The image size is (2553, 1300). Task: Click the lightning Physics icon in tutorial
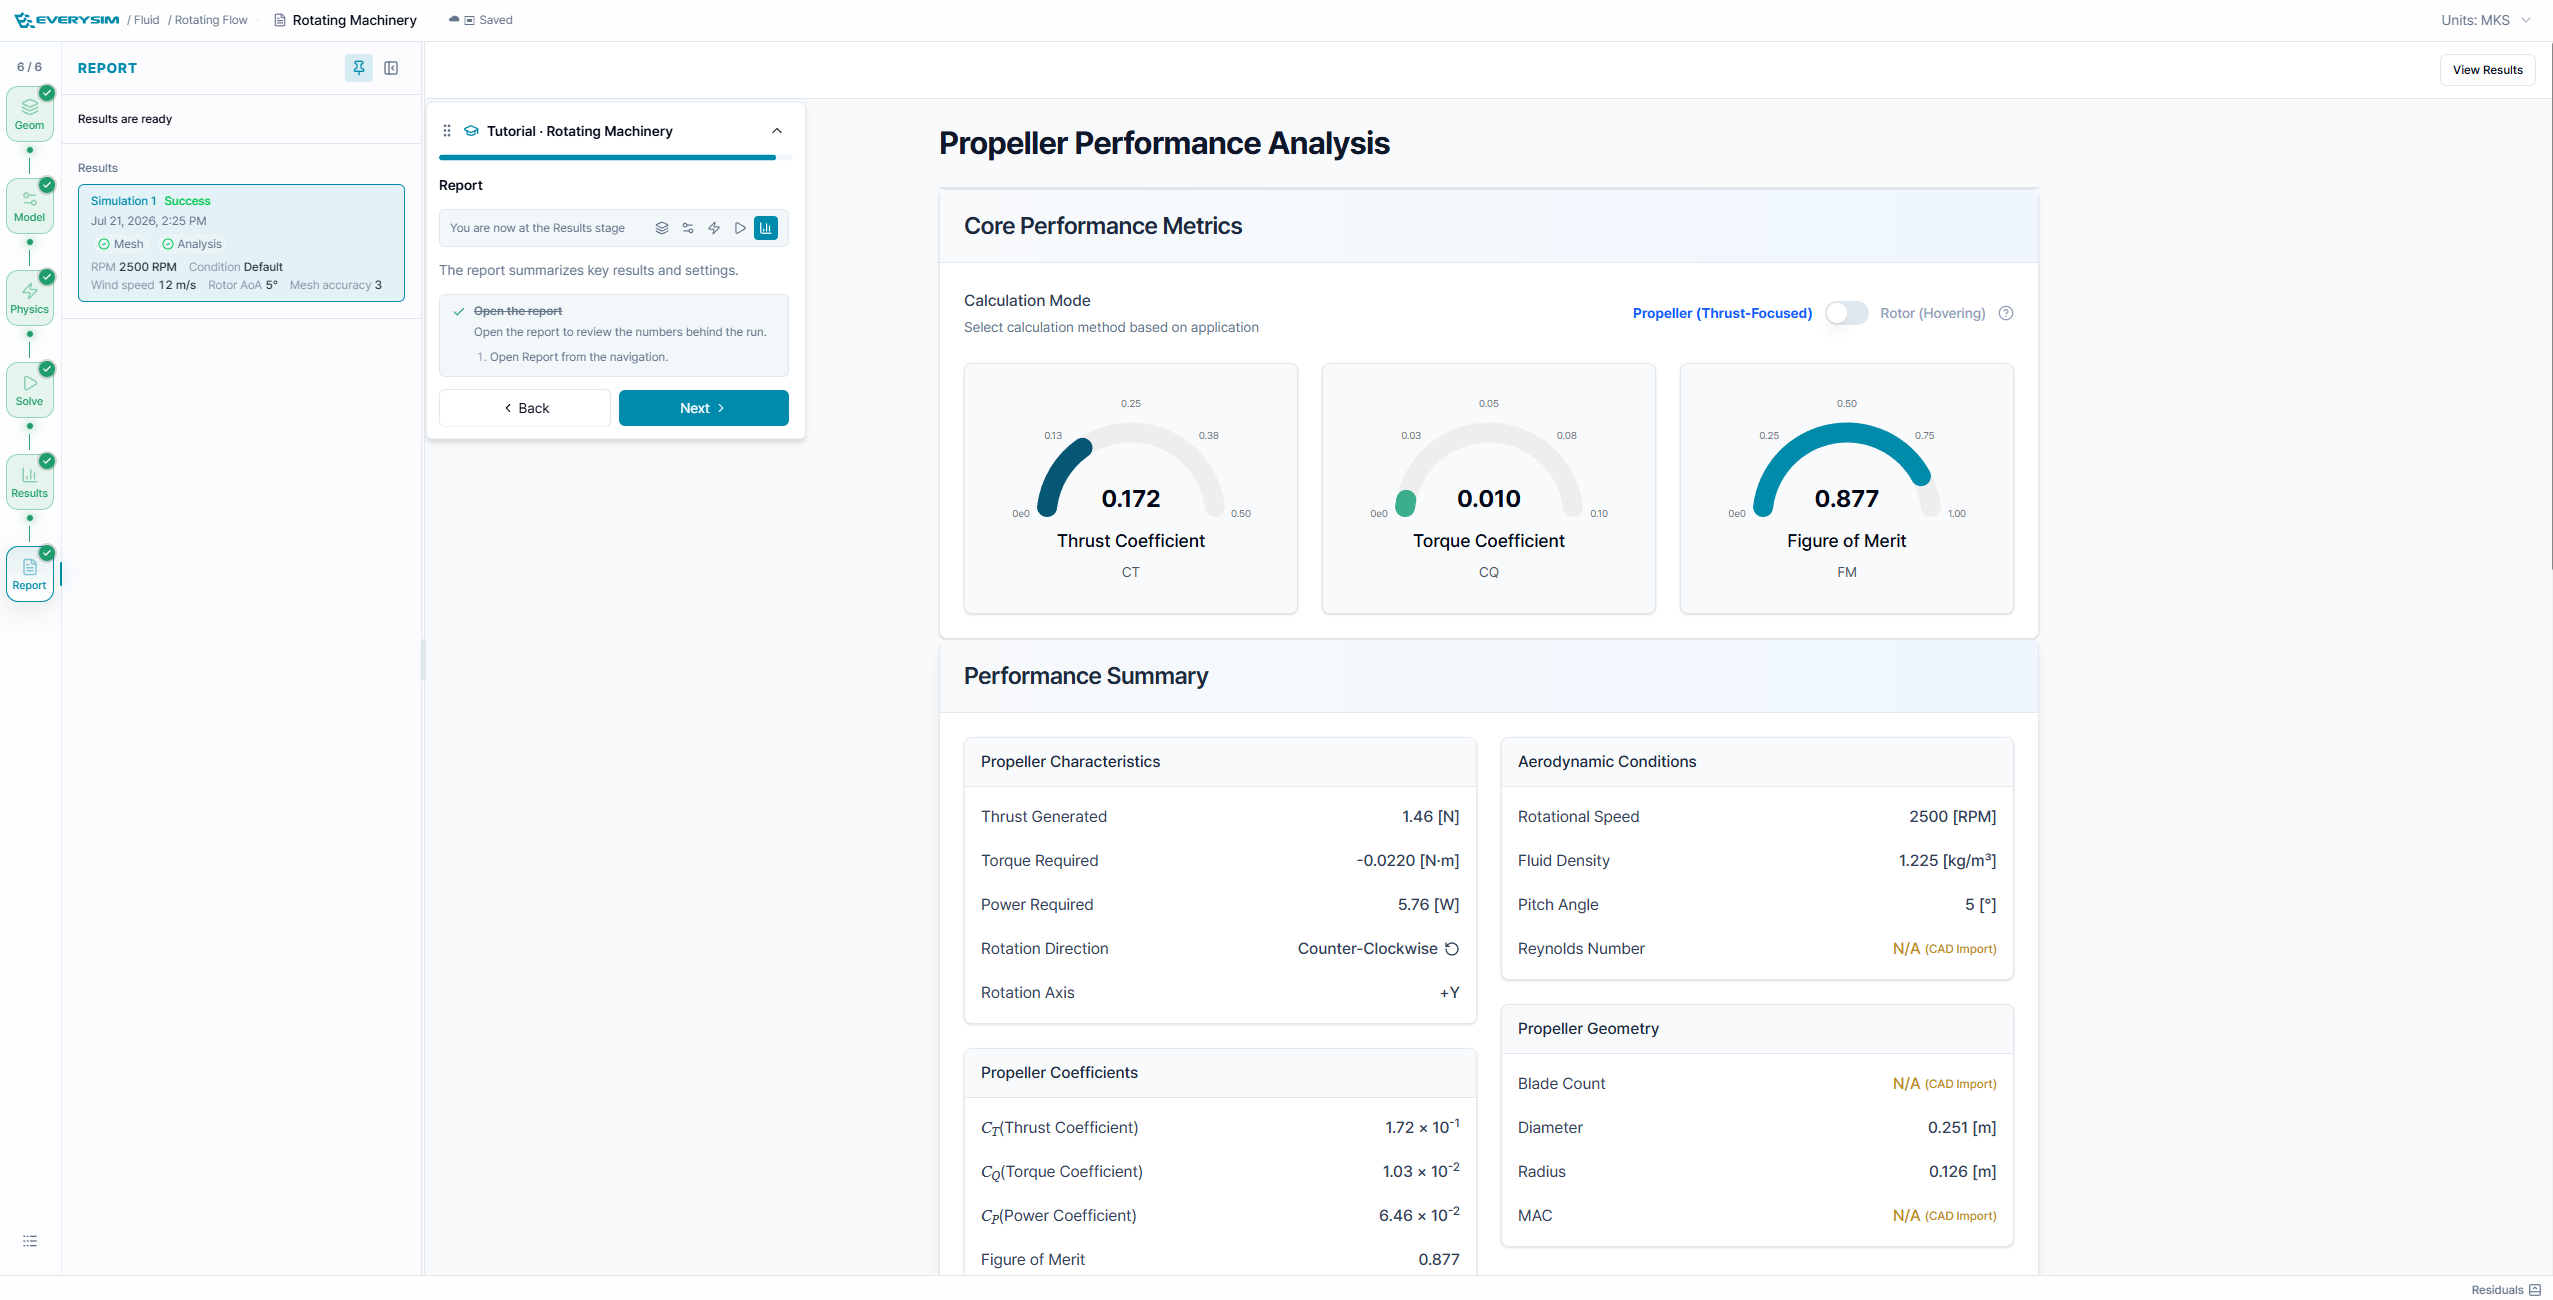pos(714,228)
